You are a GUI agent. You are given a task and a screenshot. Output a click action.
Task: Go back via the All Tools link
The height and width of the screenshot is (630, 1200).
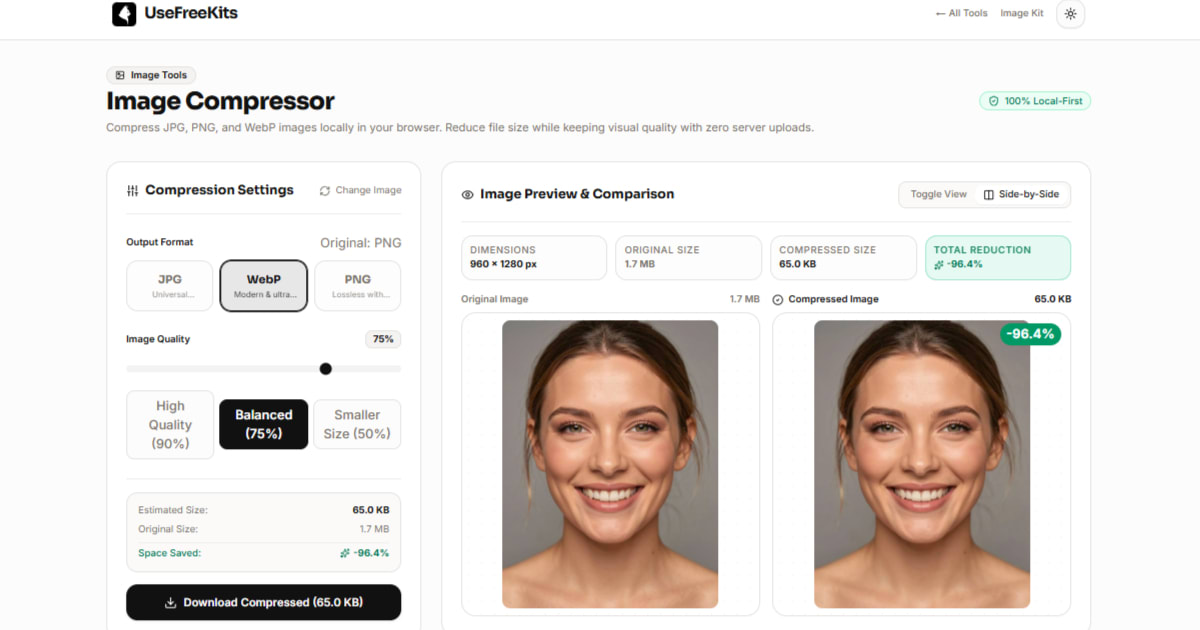point(961,14)
